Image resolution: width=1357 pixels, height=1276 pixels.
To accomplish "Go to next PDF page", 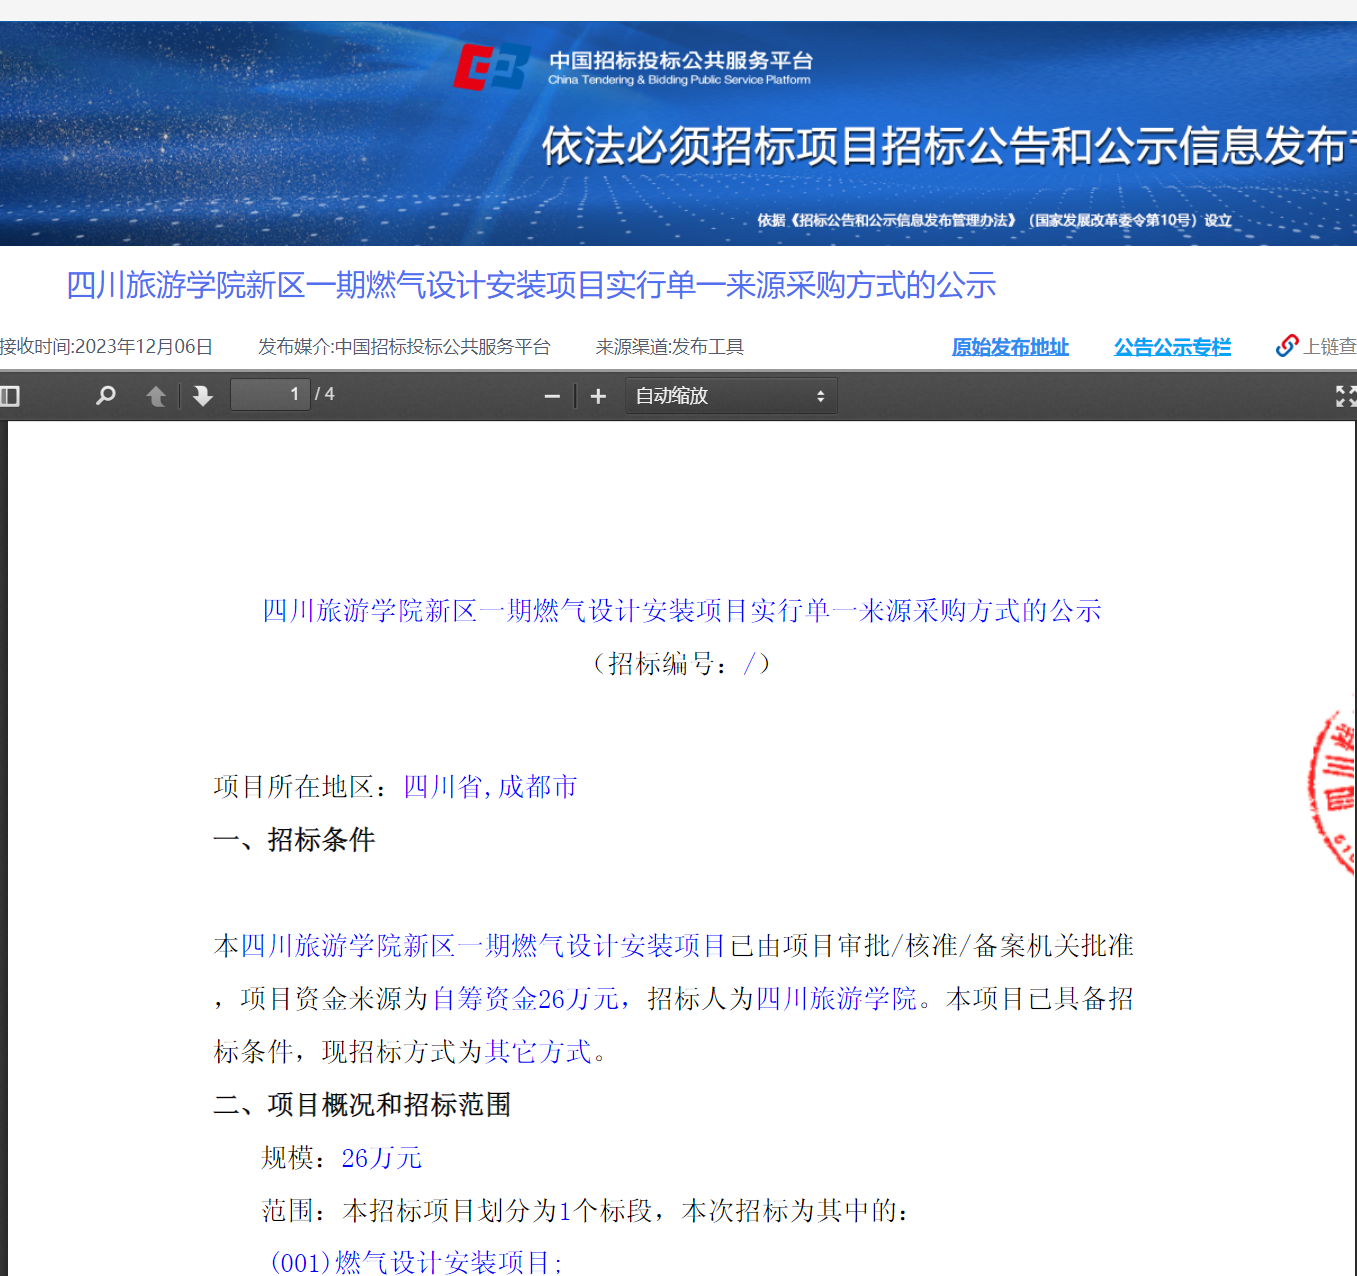I will pos(202,396).
